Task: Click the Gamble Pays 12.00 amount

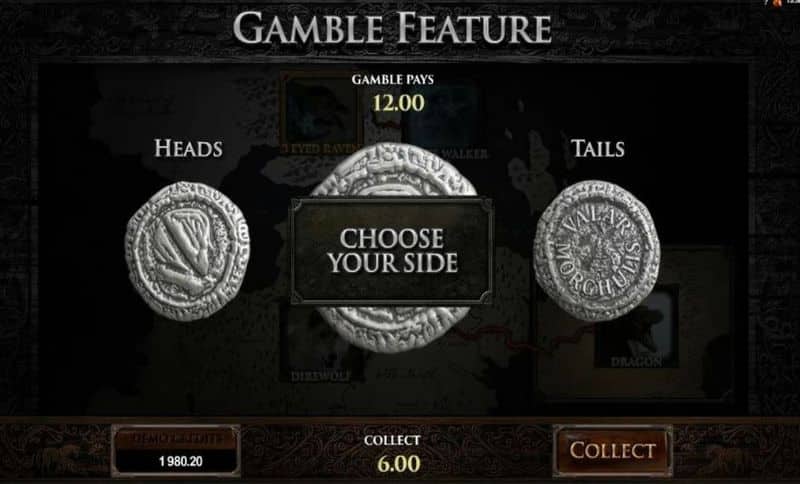Action: click(x=398, y=103)
